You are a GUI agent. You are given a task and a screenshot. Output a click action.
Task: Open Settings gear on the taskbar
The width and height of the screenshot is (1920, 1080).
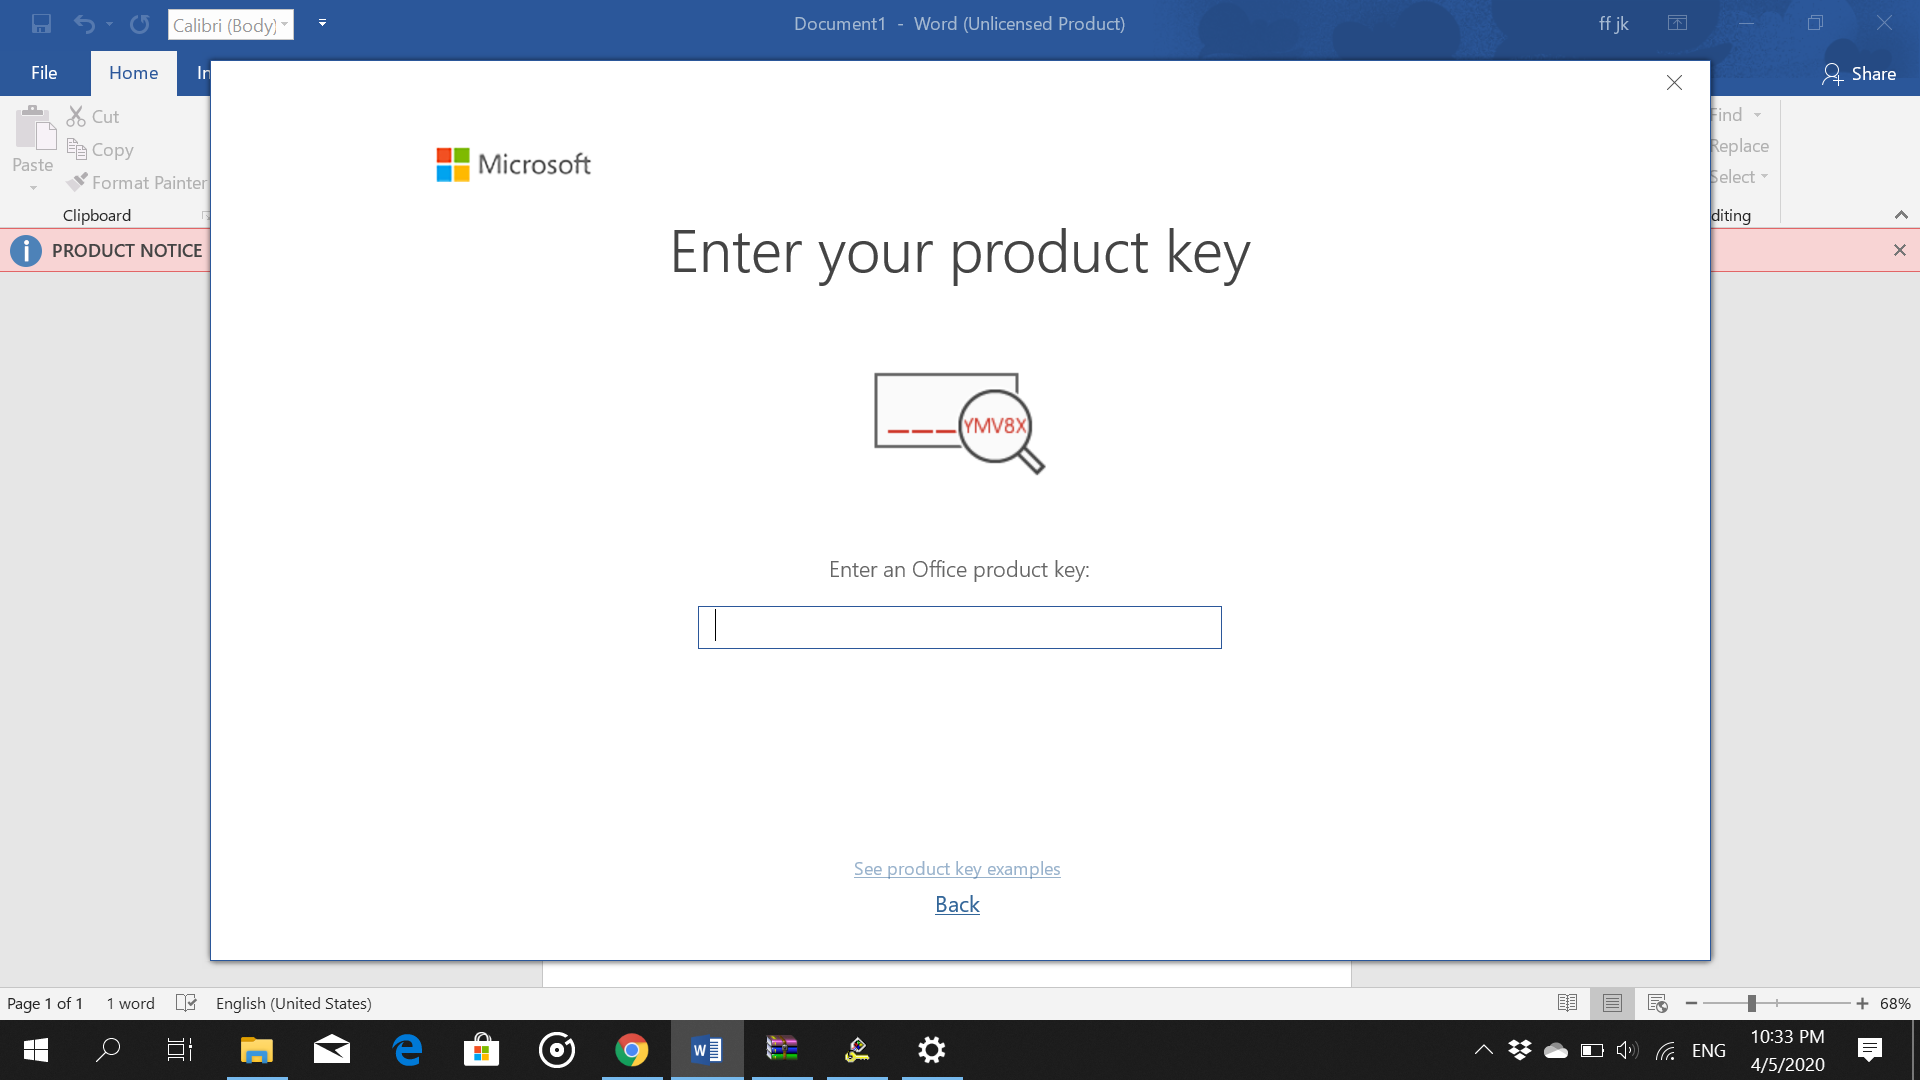(x=932, y=1050)
